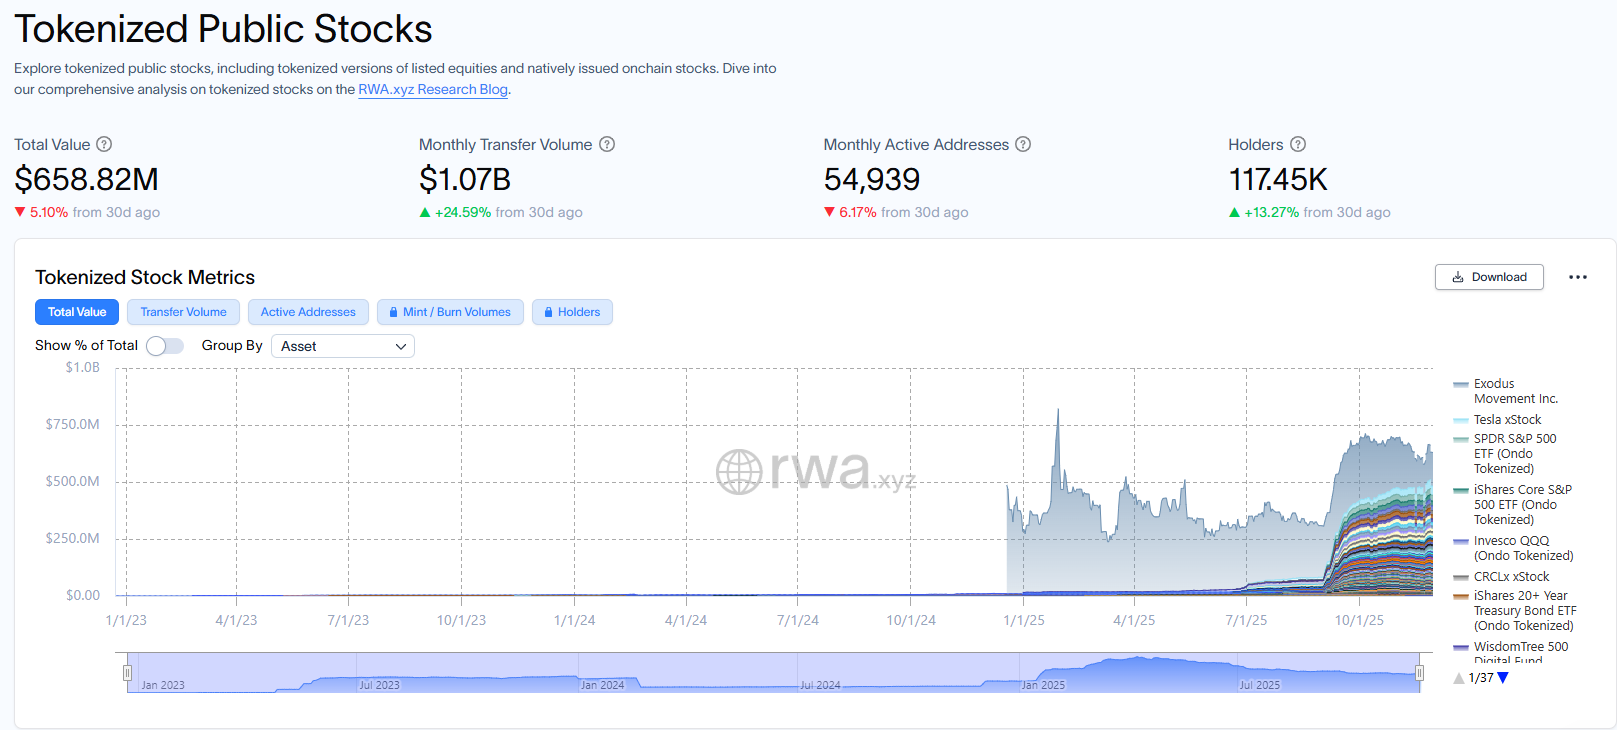Open the Group By Asset dropdown
This screenshot has width=1617, height=730.
(343, 346)
